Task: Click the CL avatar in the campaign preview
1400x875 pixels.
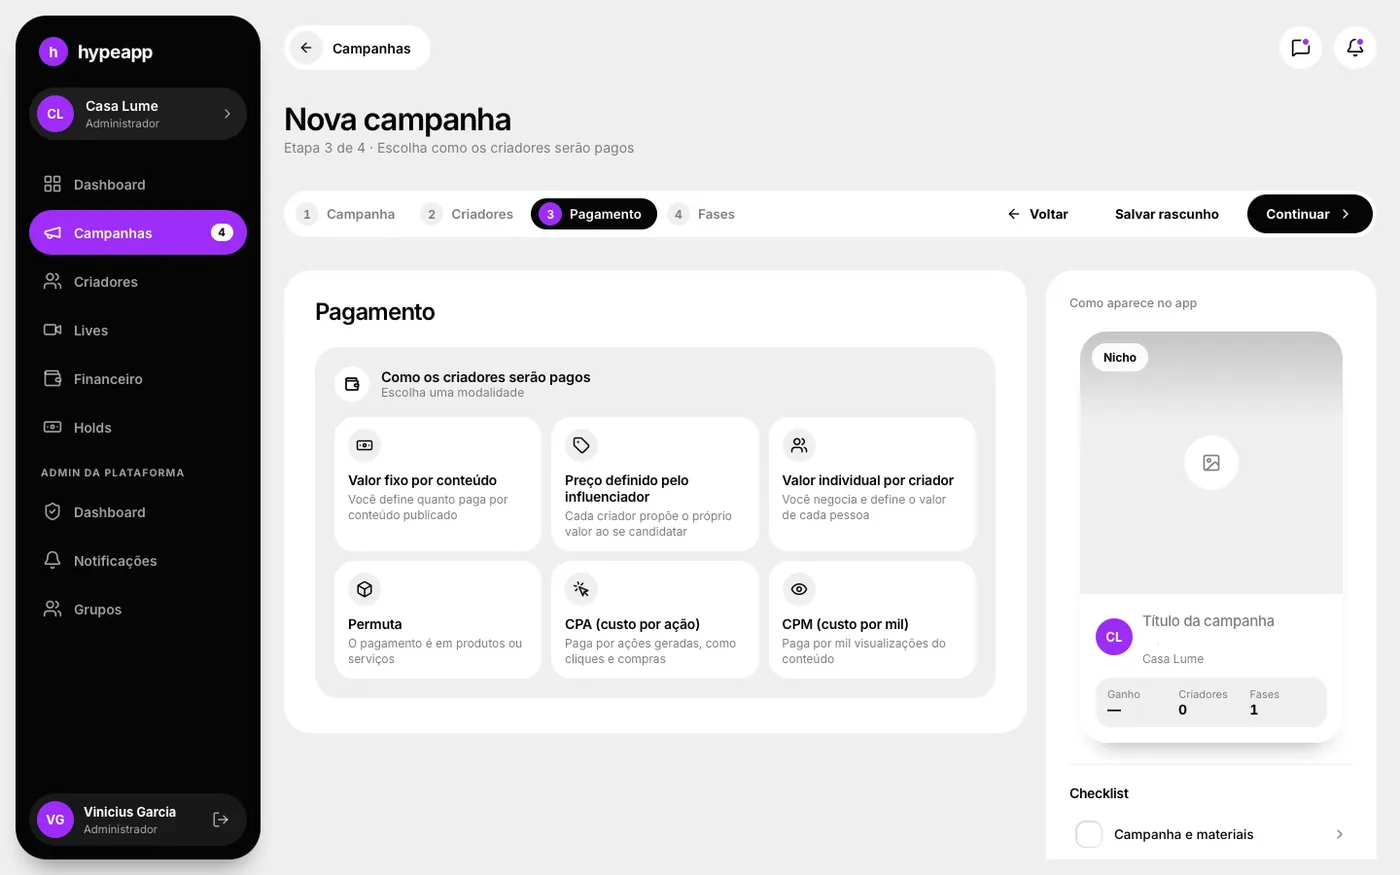Action: [x=1114, y=637]
